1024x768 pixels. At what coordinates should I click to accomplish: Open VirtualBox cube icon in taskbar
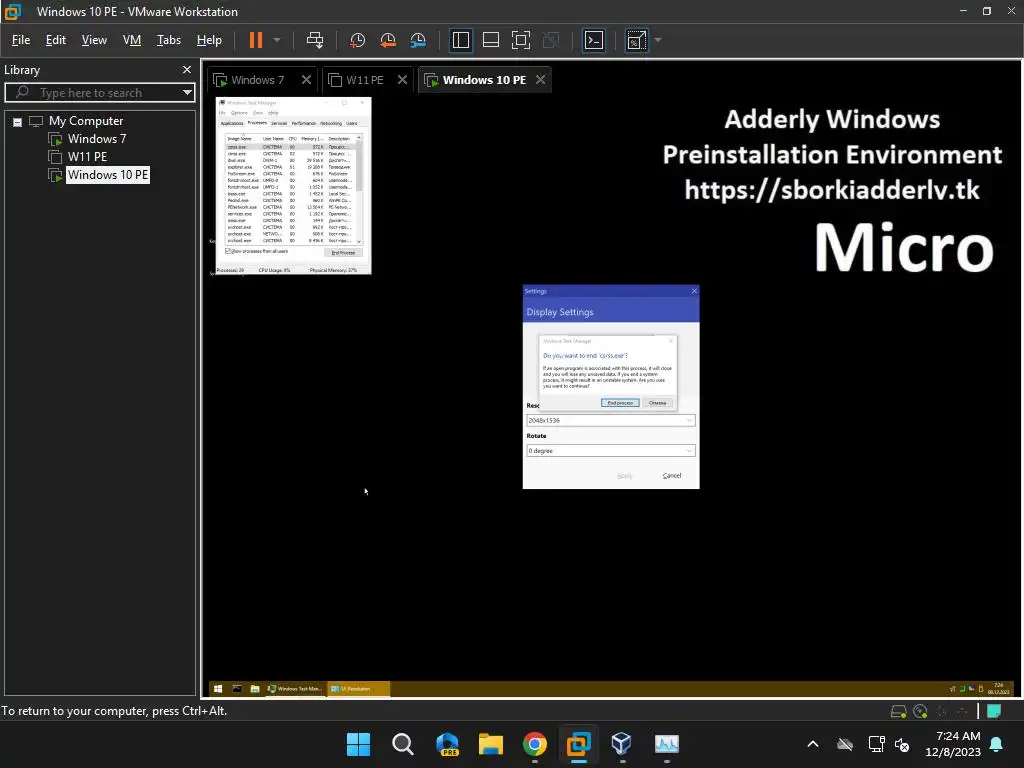[622, 744]
